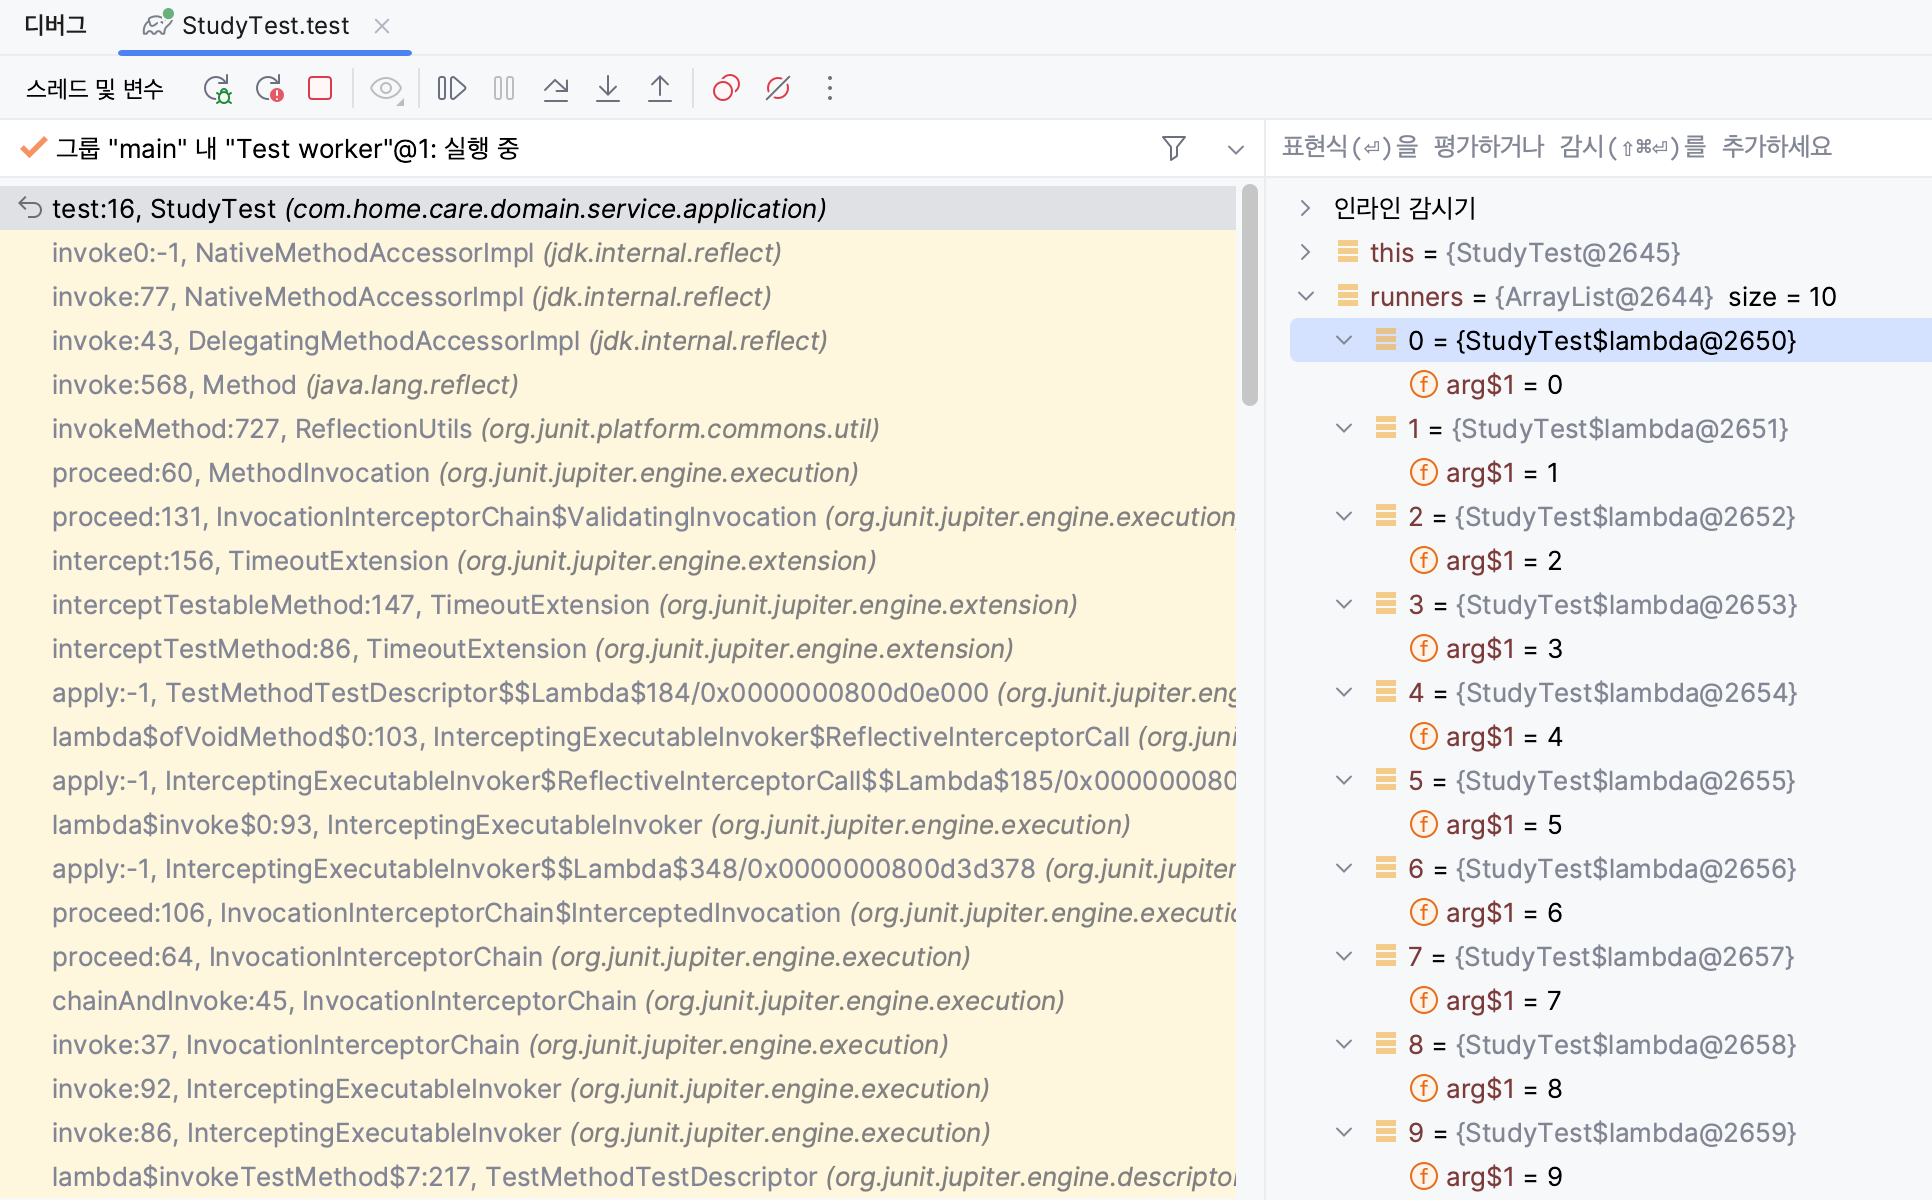Open more debugger actions menu
1932x1200 pixels.
coord(829,89)
